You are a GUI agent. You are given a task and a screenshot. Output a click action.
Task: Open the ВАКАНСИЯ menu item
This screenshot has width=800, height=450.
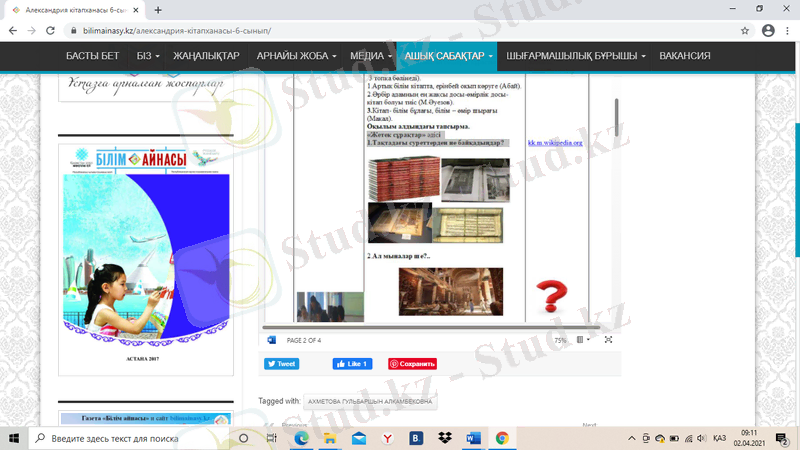coord(686,56)
